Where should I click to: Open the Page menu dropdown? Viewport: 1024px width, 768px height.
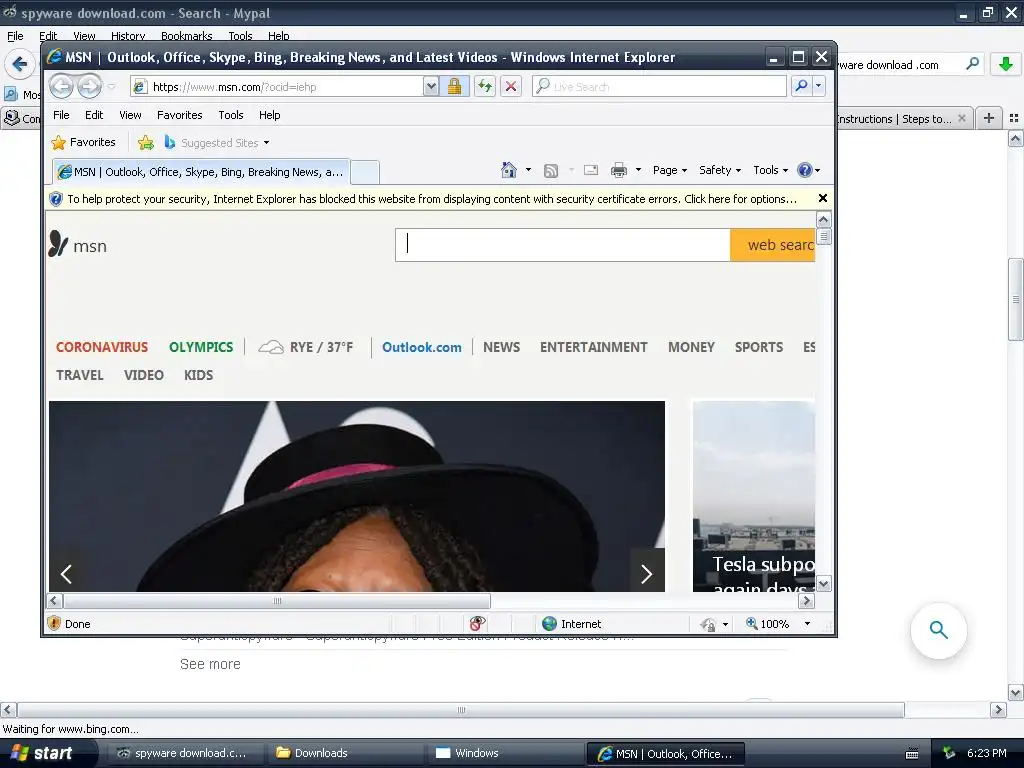670,170
